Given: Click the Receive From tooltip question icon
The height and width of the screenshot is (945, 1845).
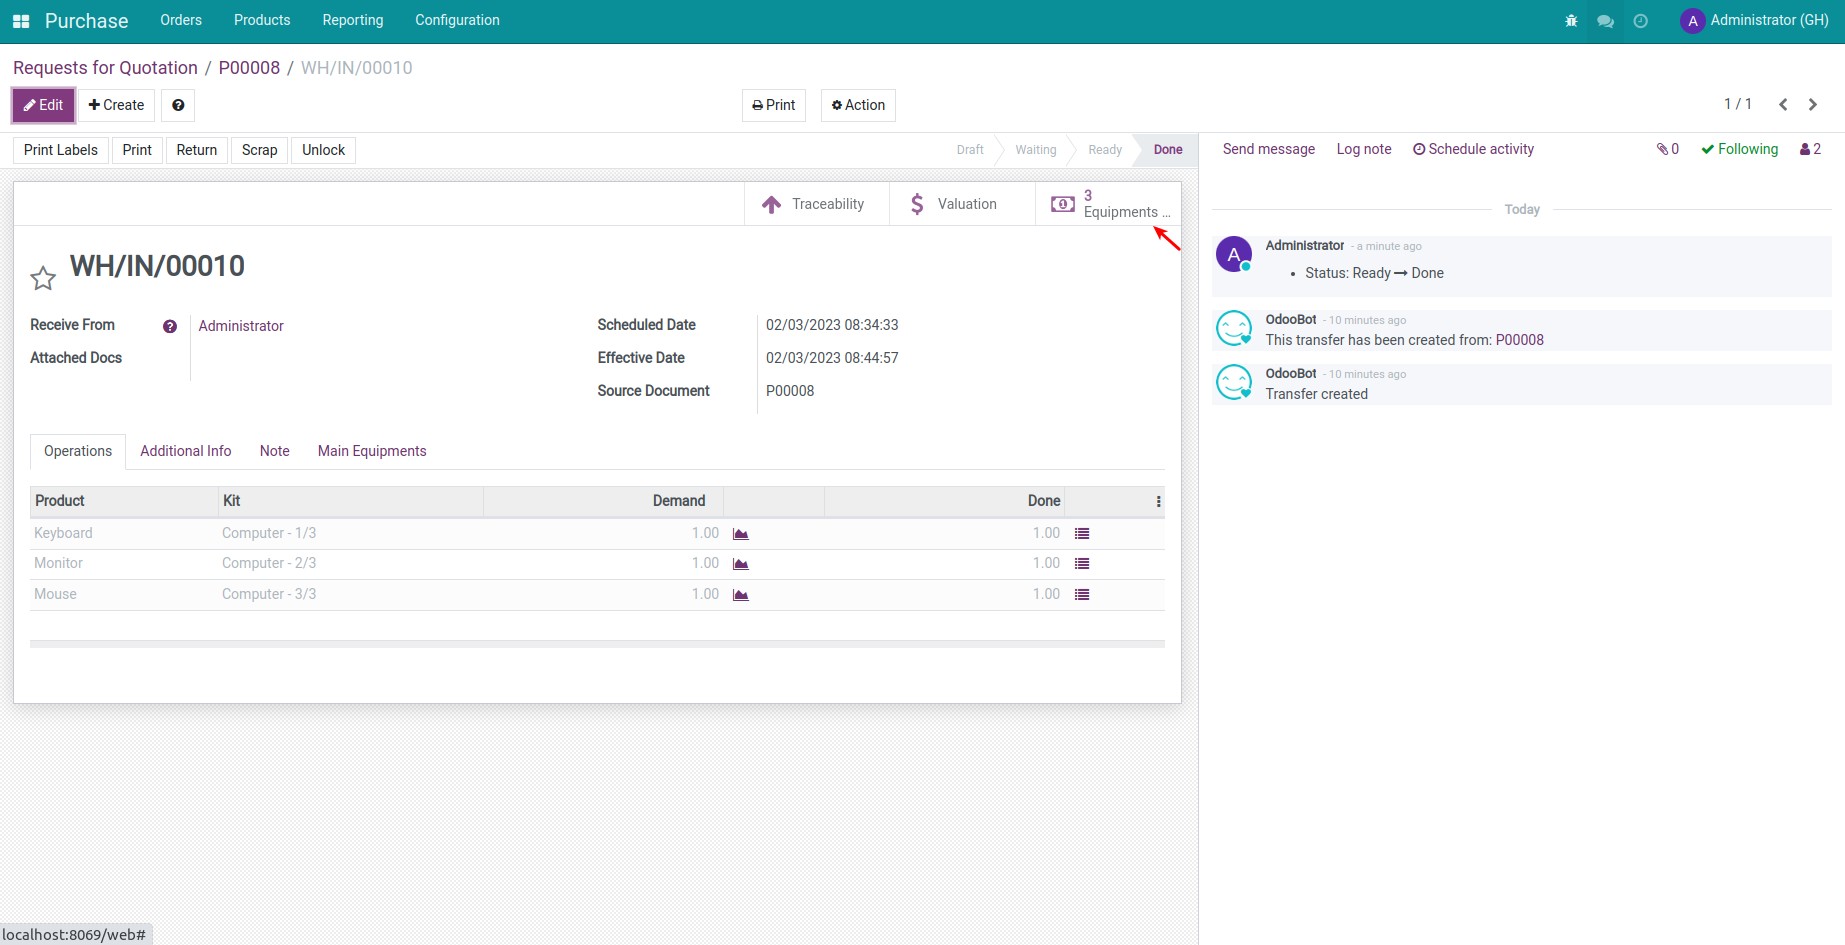Looking at the screenshot, I should [170, 326].
